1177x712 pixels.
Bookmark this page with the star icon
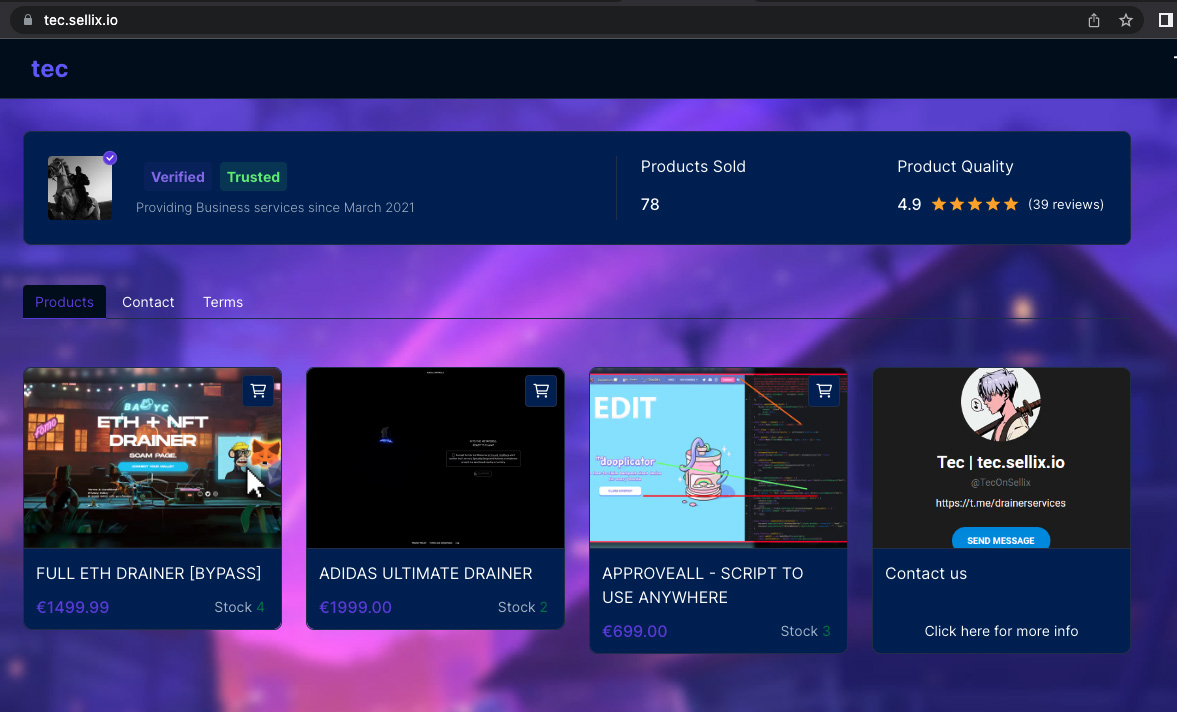[1126, 20]
